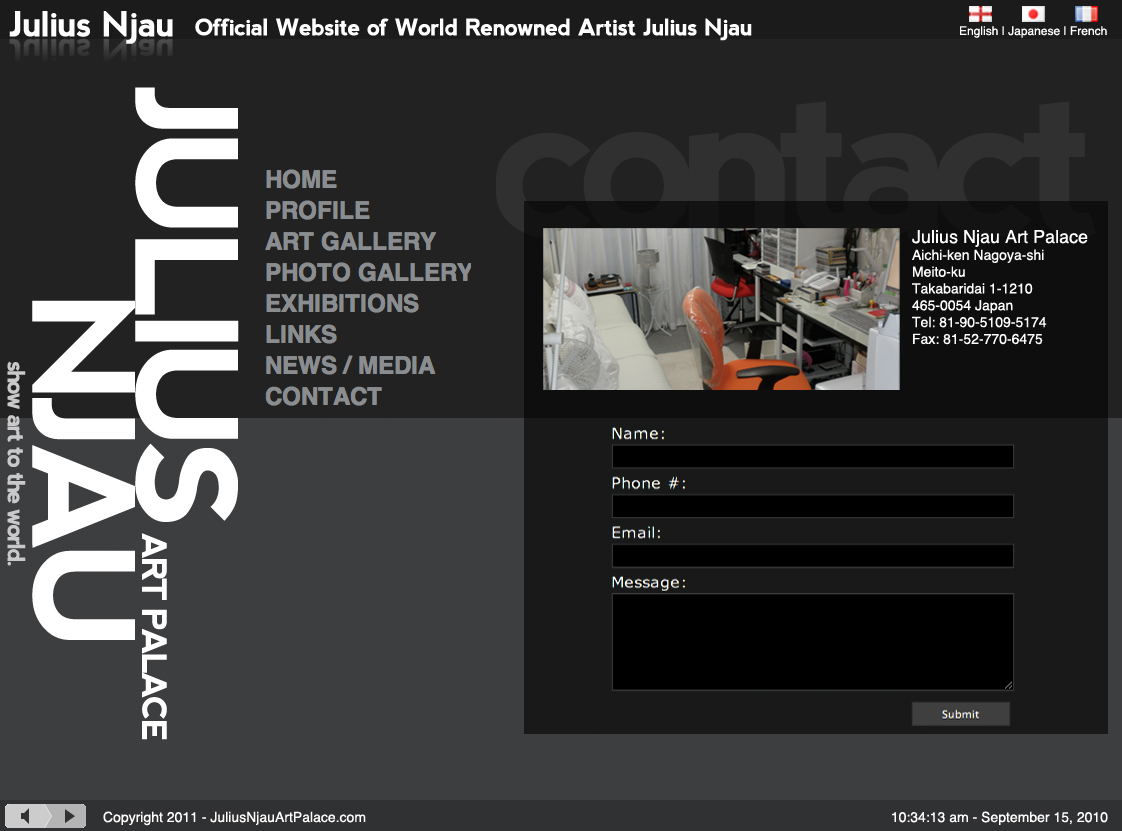Image resolution: width=1122 pixels, height=831 pixels.
Task: Click the Julius Njau header title
Action: [91, 27]
